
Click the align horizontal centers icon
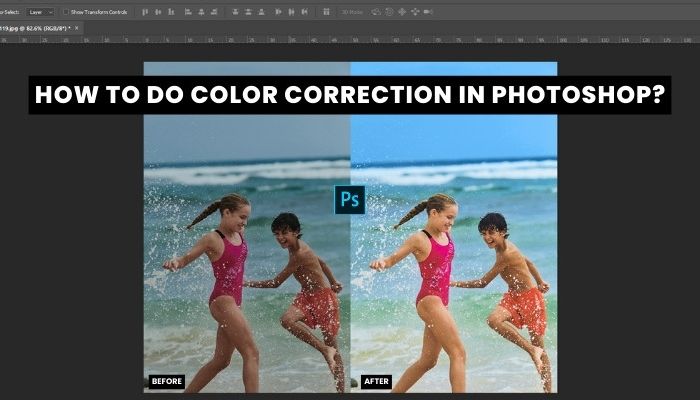pyautogui.click(x=201, y=12)
